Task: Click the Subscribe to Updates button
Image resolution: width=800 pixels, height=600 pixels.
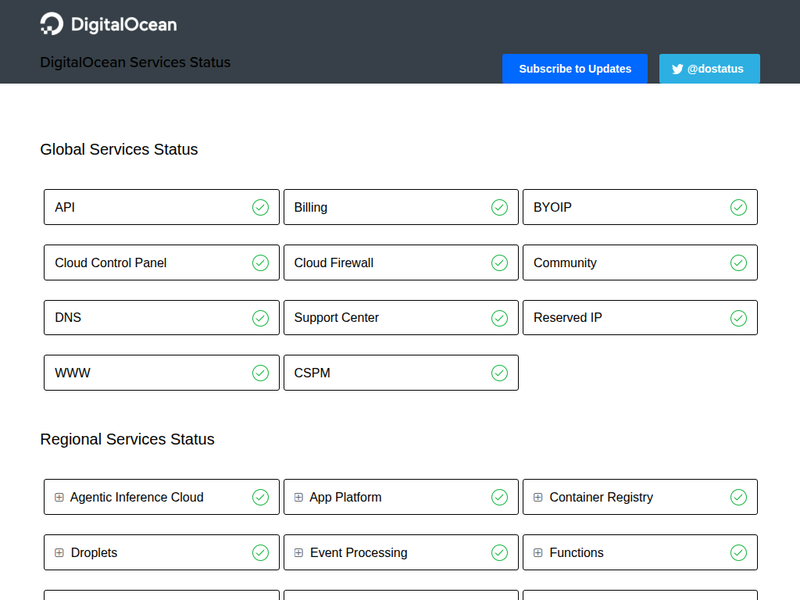Action: click(575, 68)
